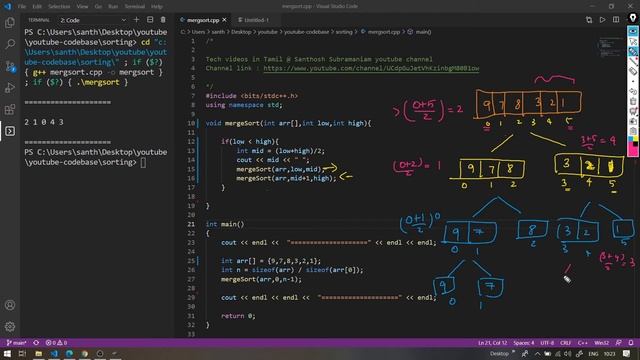Follow the YouTube channel link in comment

coord(371,68)
